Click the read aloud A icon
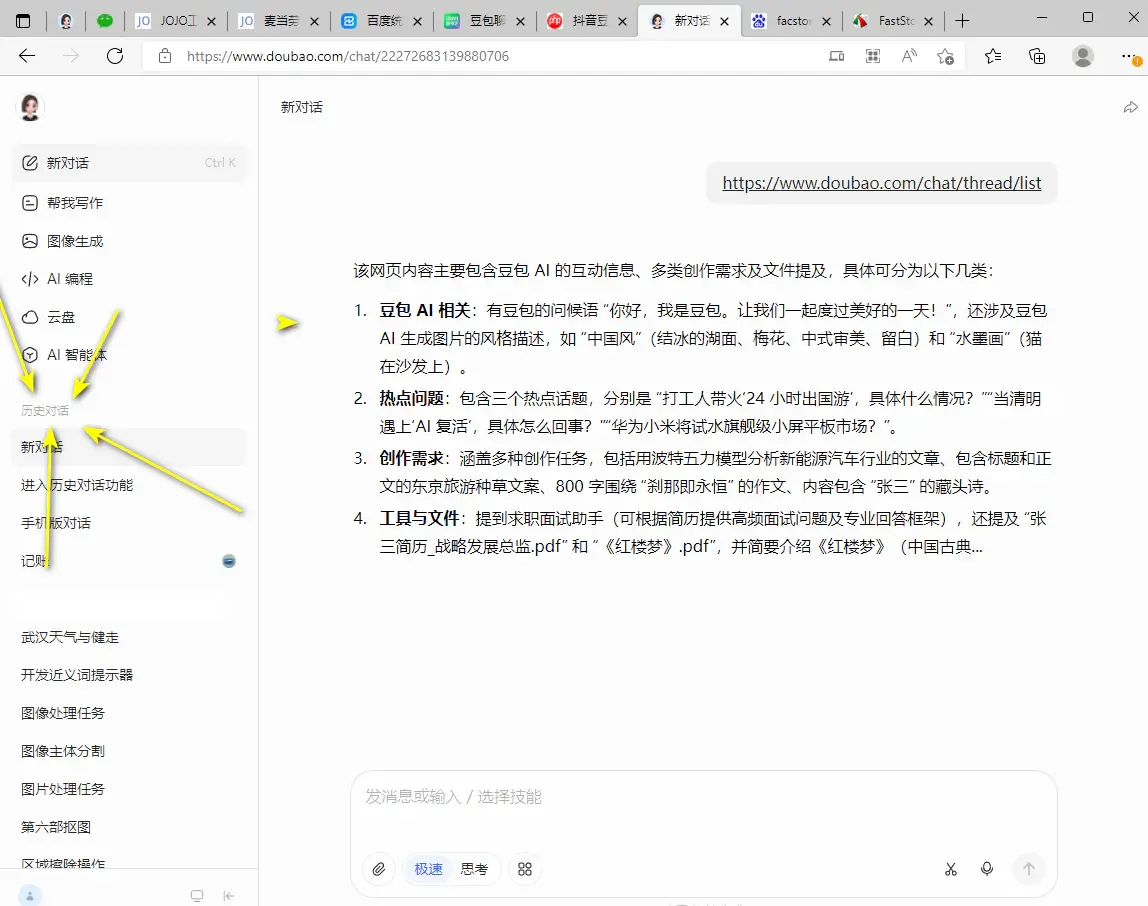 click(x=909, y=56)
